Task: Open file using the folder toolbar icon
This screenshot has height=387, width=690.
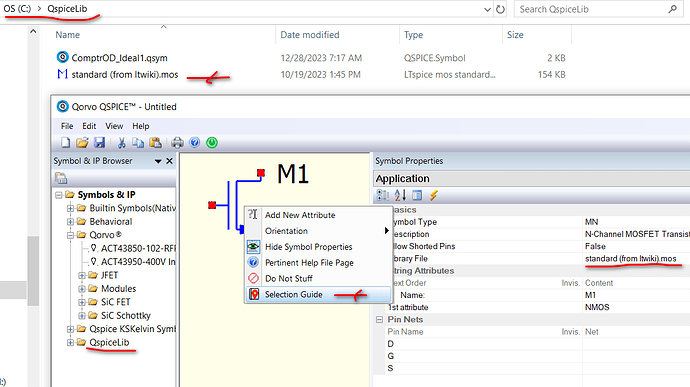Action: click(82, 143)
